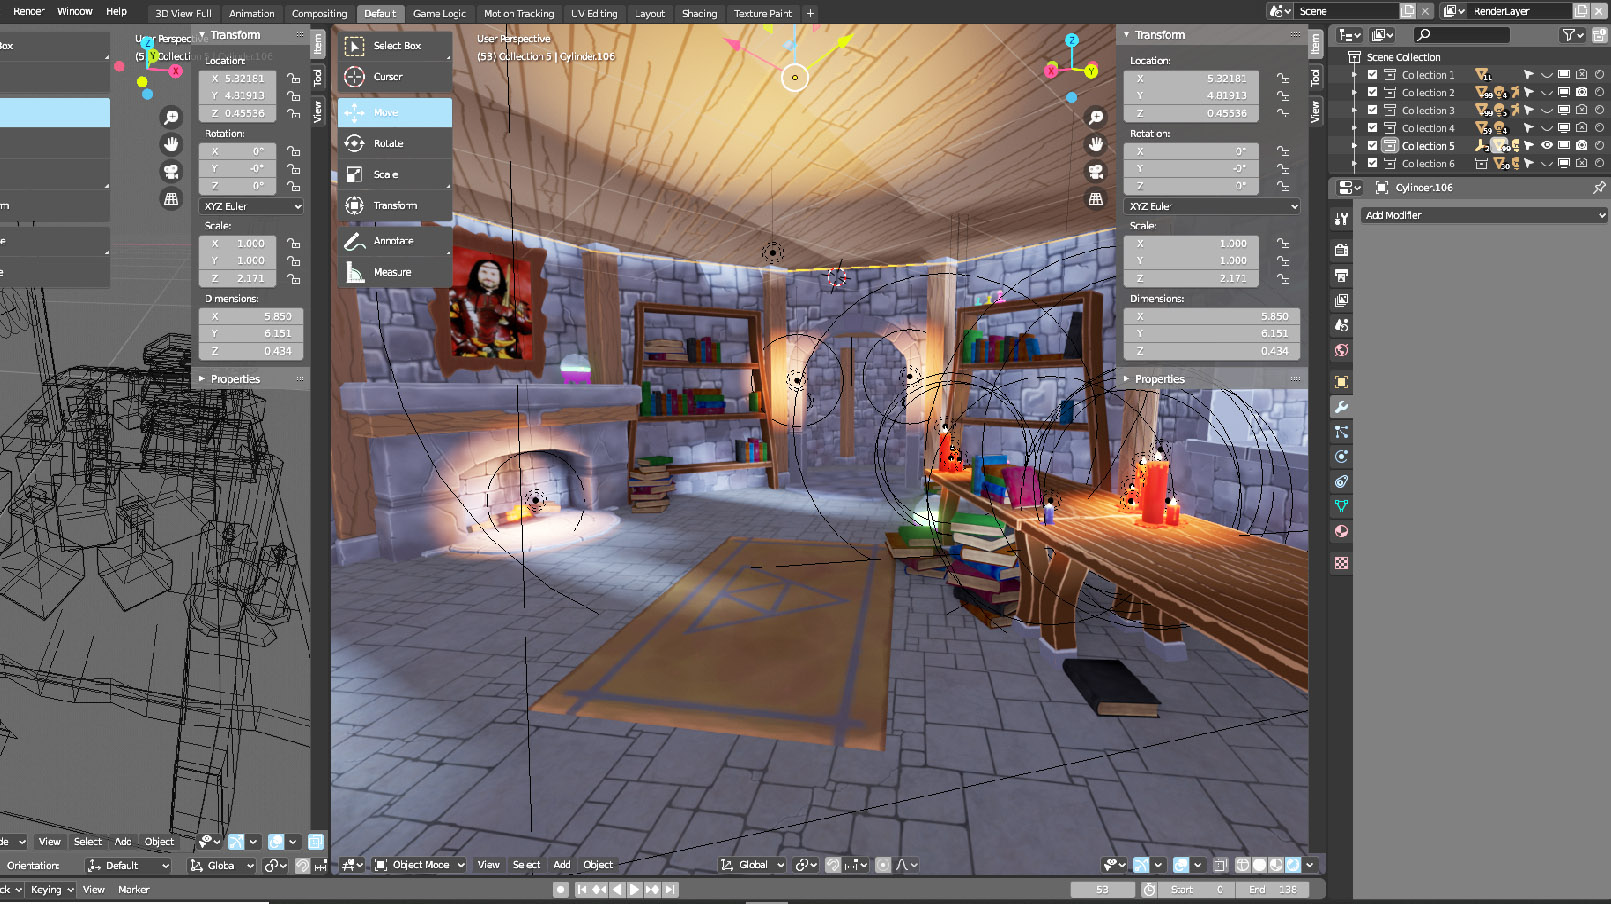The width and height of the screenshot is (1611, 904).
Task: Choose the Annotate tool
Action: pos(394,241)
